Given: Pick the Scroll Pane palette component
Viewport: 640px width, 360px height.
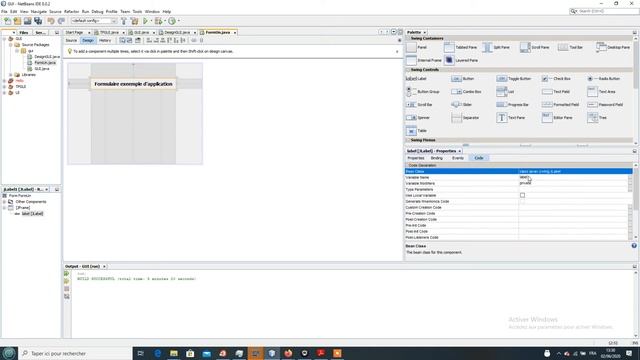Looking at the screenshot, I should pos(535,47).
